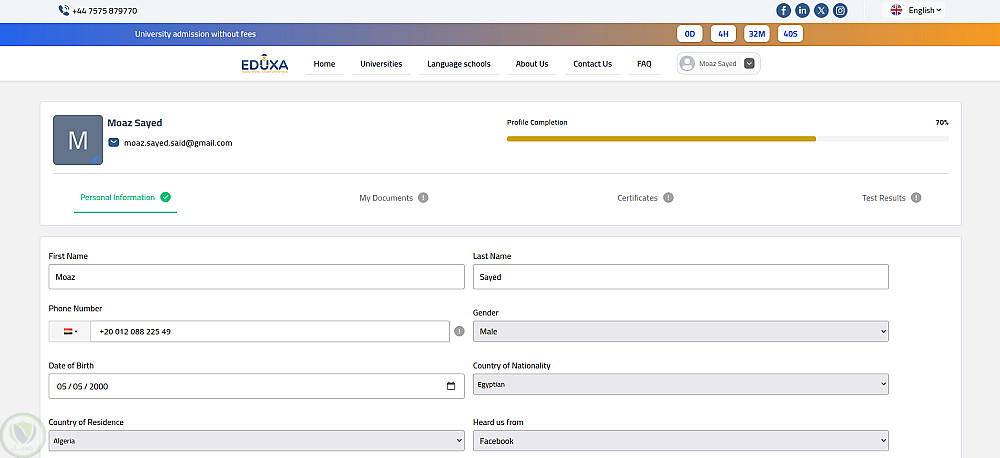Open the Language schools page

pos(459,64)
